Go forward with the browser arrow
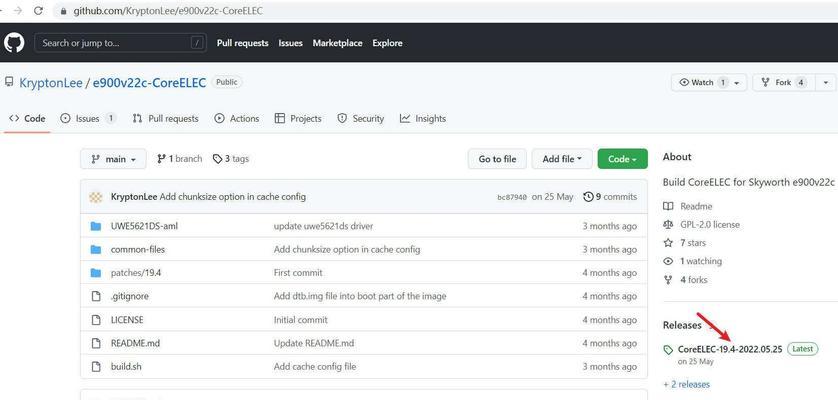 pos(18,11)
